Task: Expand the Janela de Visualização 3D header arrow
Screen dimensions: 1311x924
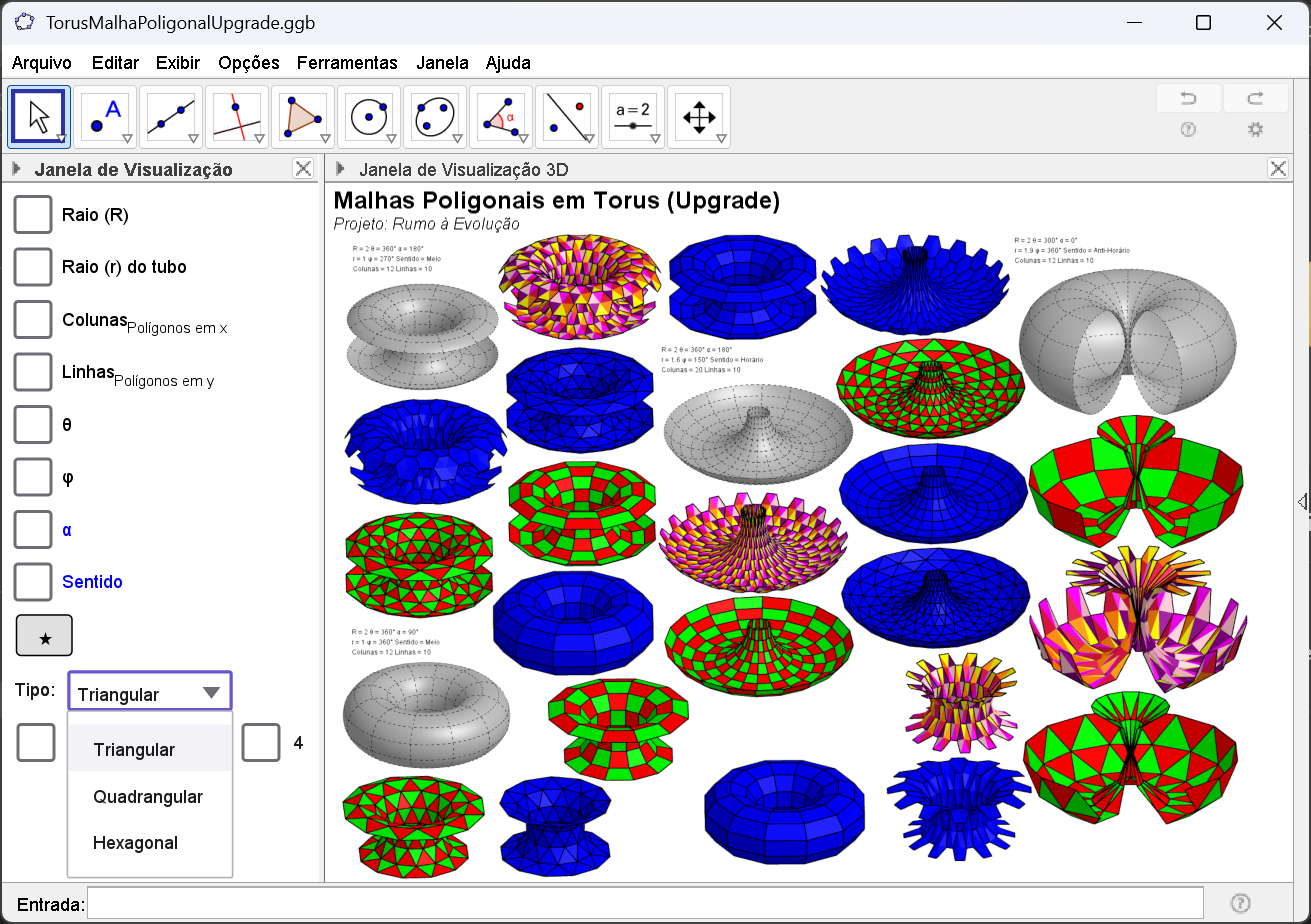Action: pos(342,169)
